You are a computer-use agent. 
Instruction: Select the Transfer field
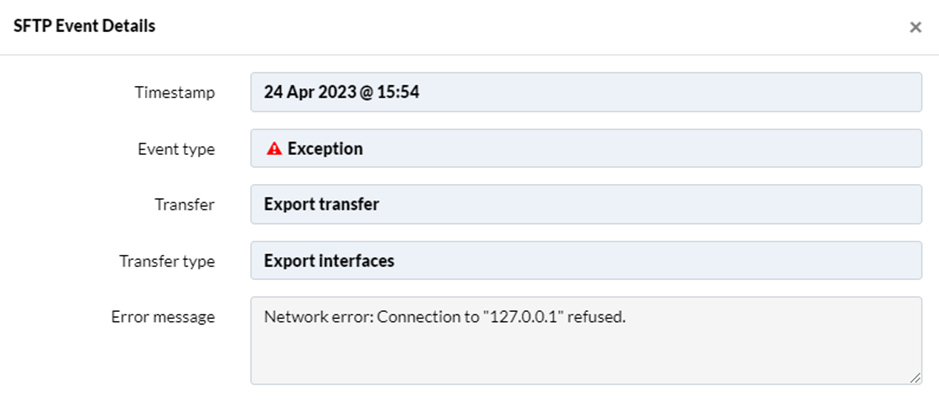[x=586, y=204]
